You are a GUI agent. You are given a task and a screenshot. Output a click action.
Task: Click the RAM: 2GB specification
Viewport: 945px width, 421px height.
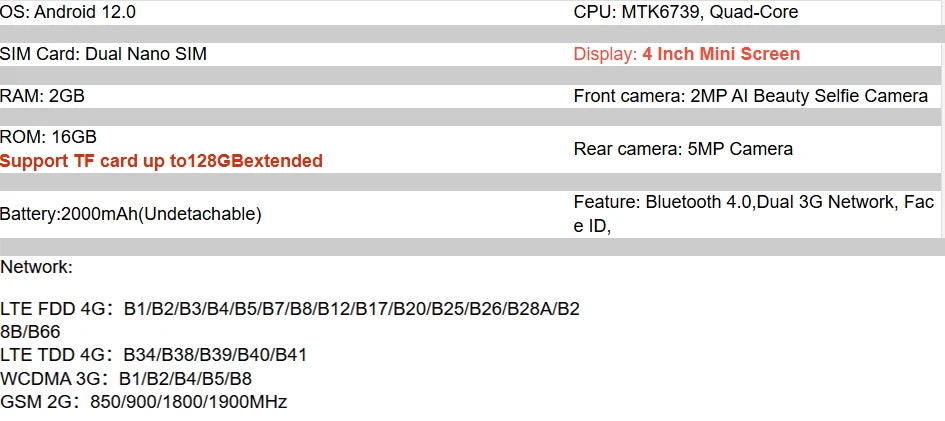[x=42, y=96]
